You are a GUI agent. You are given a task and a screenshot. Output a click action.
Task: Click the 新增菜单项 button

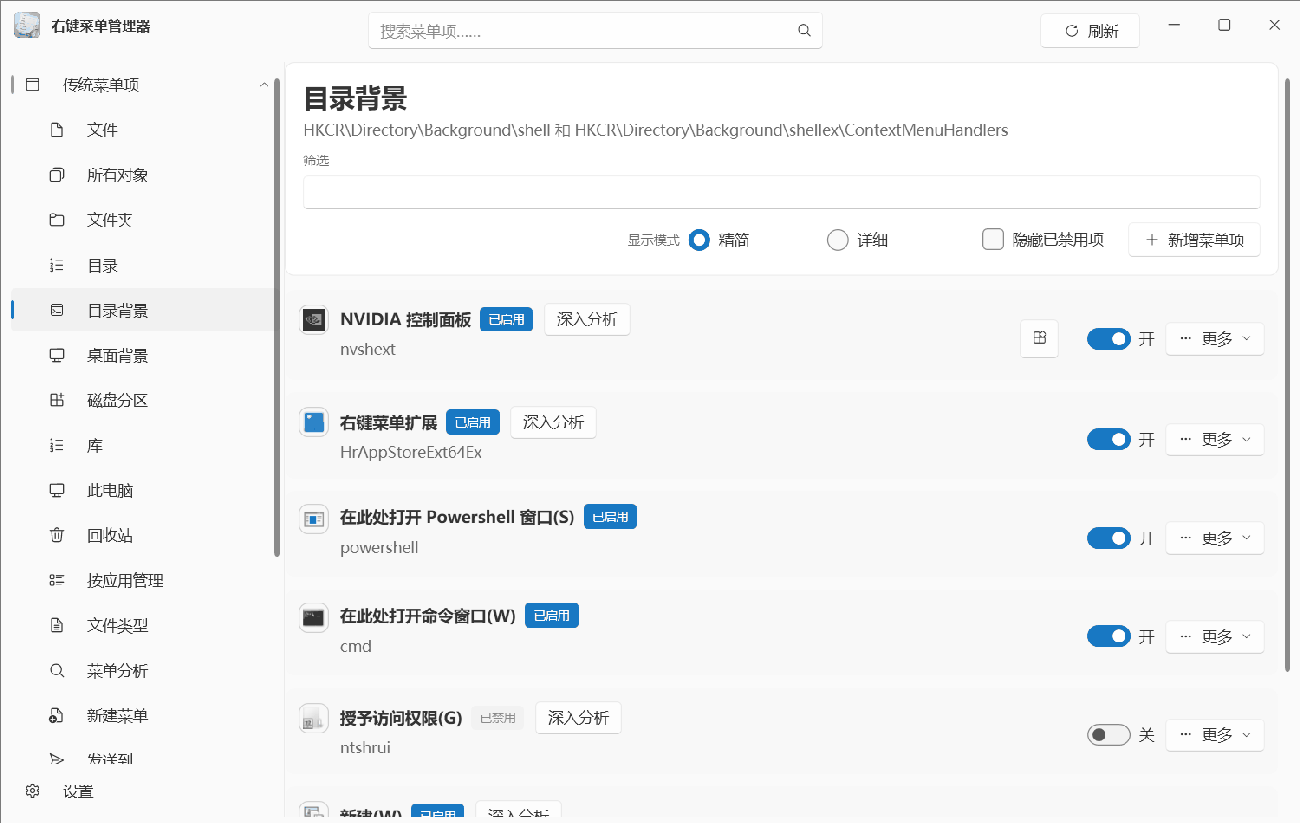tap(1194, 240)
